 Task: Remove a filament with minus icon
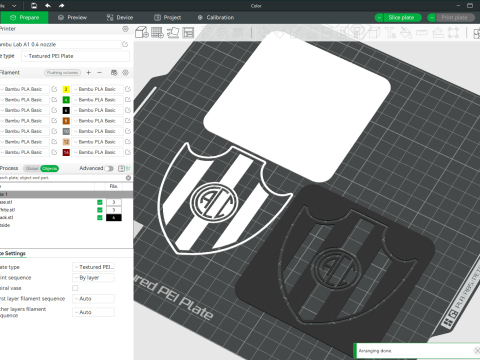[99, 72]
